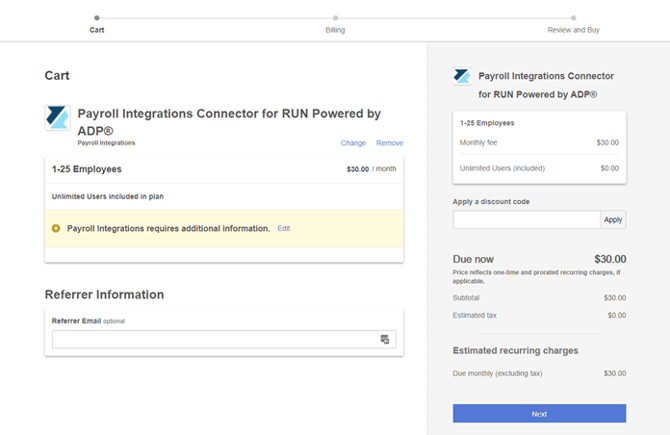The height and width of the screenshot is (435, 670).
Task: Focus the Referrer Email text field
Action: point(215,340)
